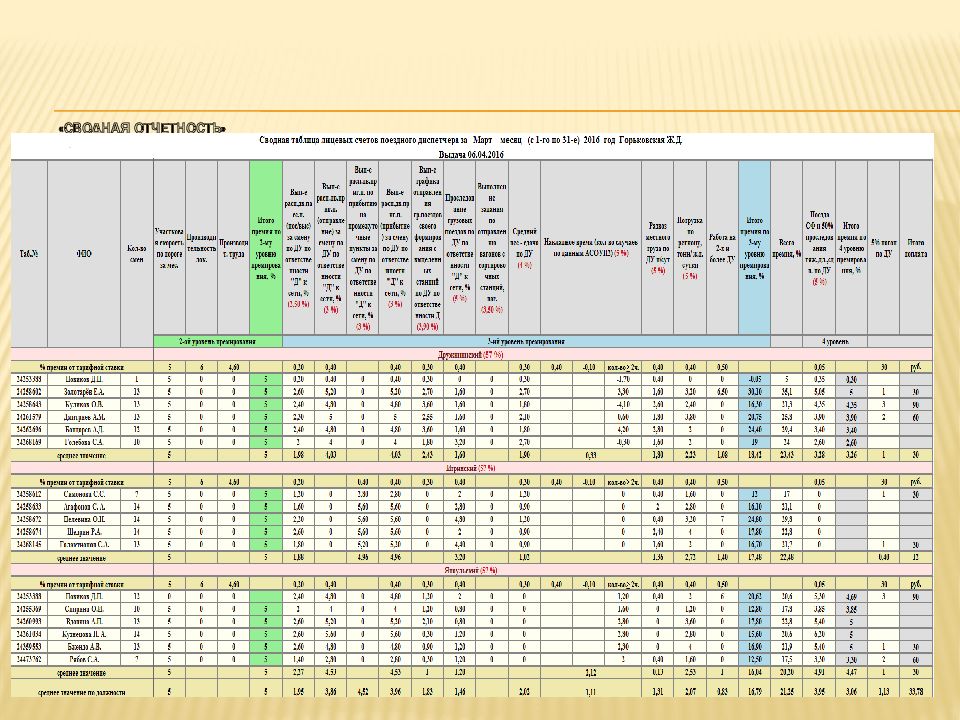The image size is (960, 720).
Task: Select the bottom-row value "21,25"
Action: 786,692
